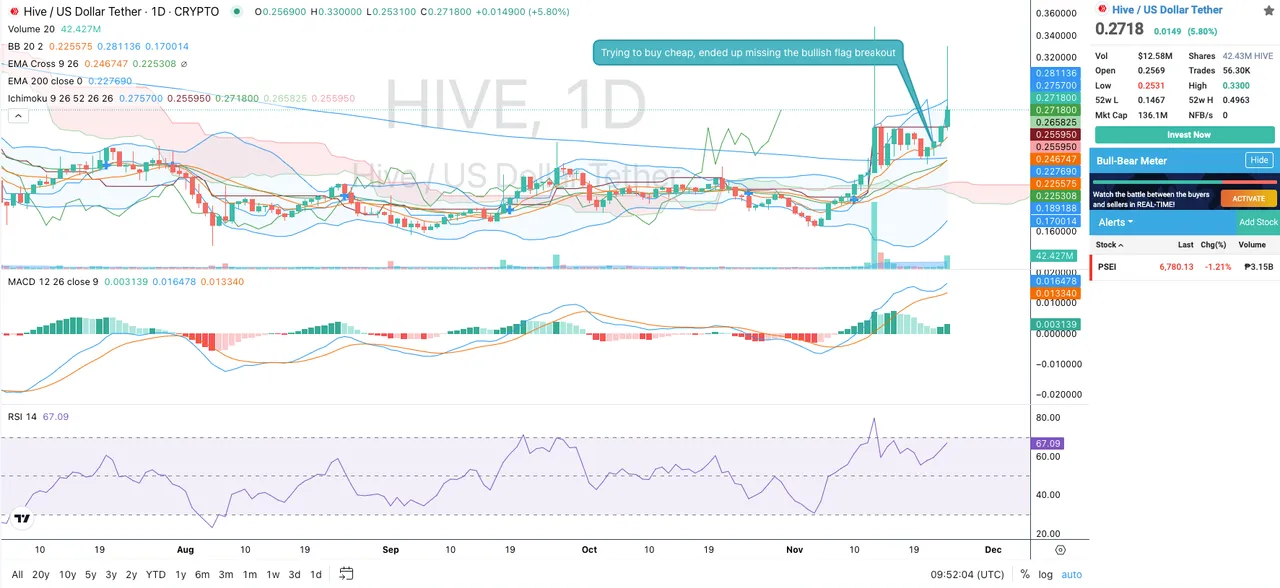Click the PSEI last price 6,780.13

[1176, 267]
